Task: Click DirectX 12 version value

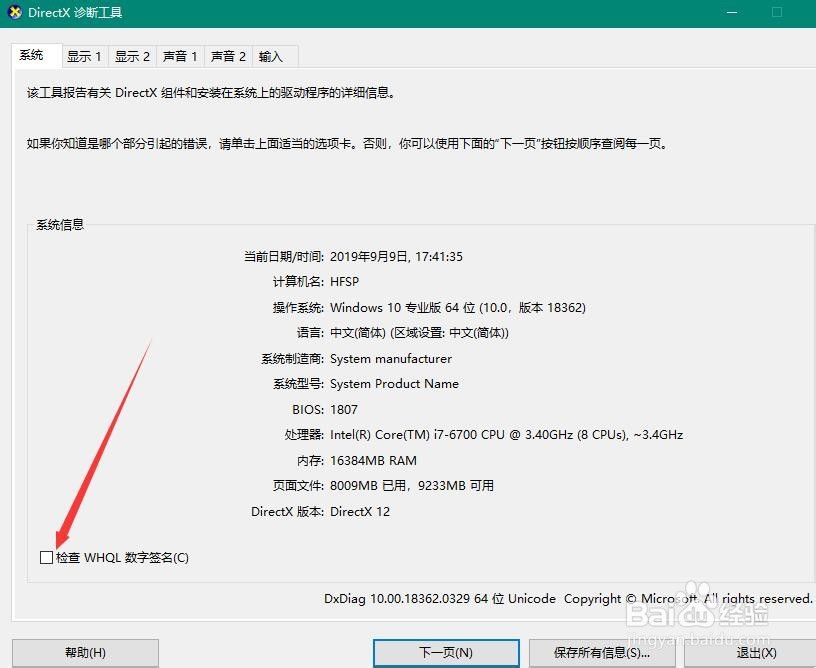Action: click(x=360, y=511)
